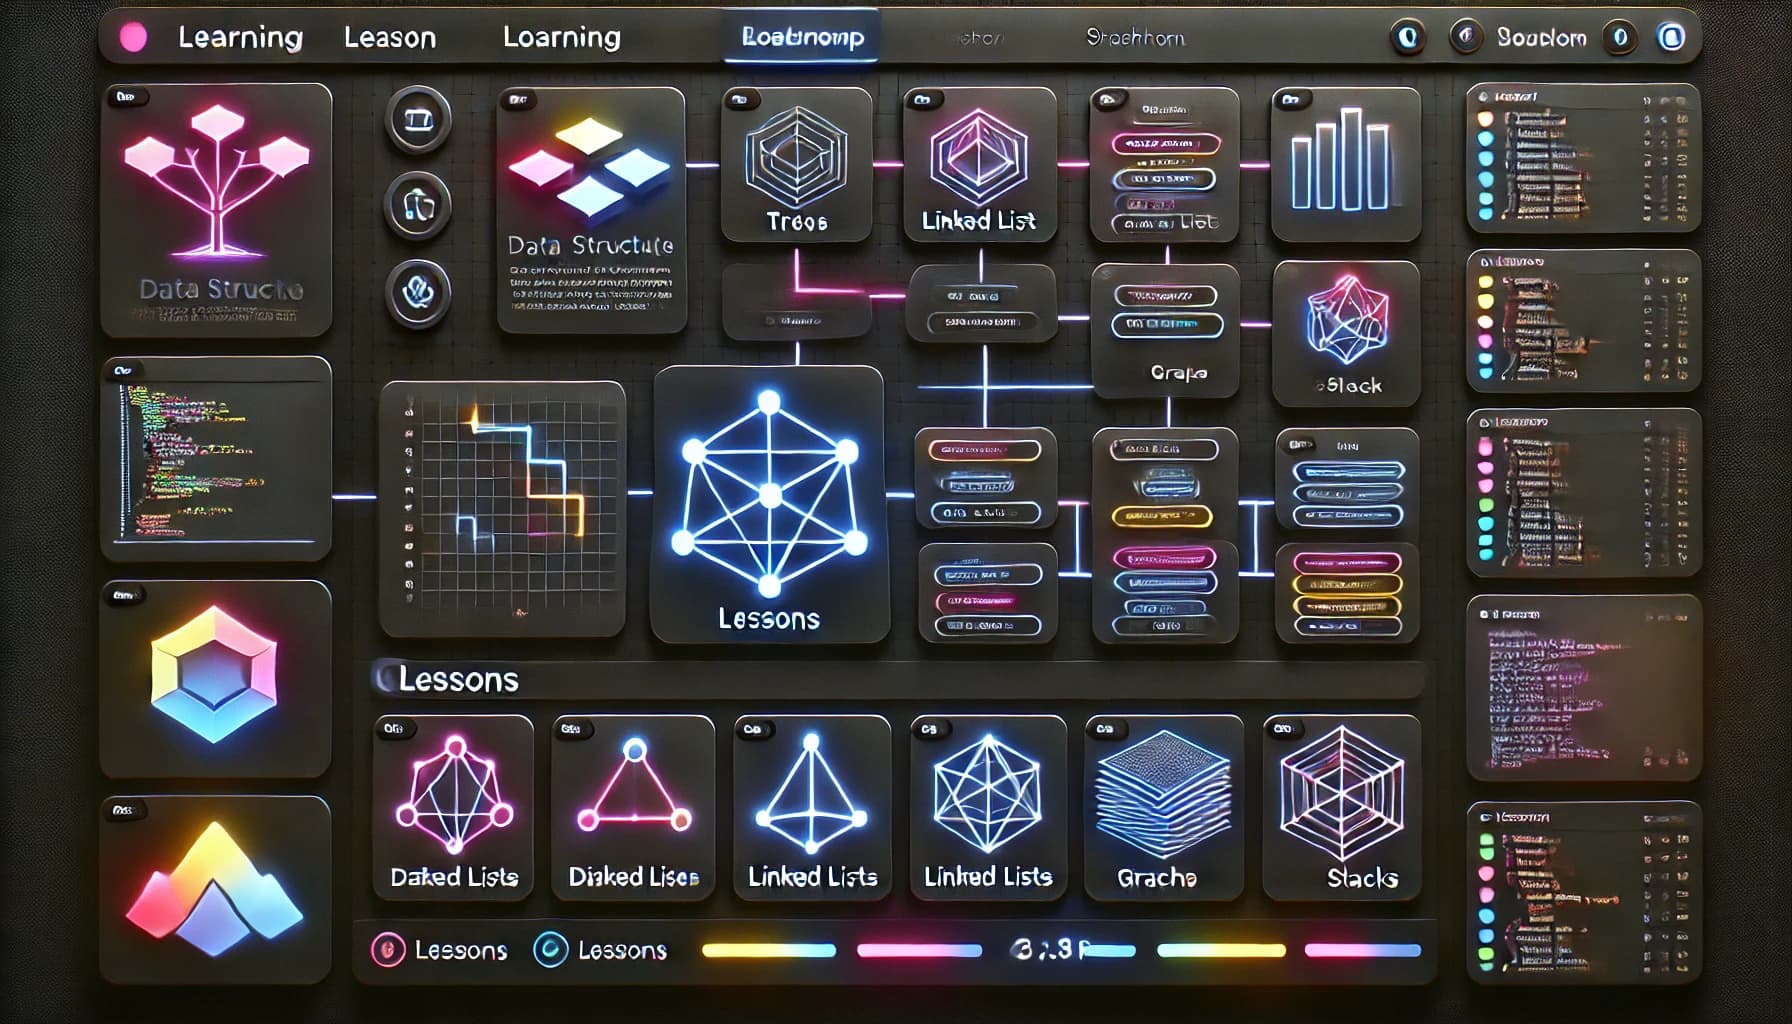
Task: Open the purple text panel on the right
Action: point(1583,688)
